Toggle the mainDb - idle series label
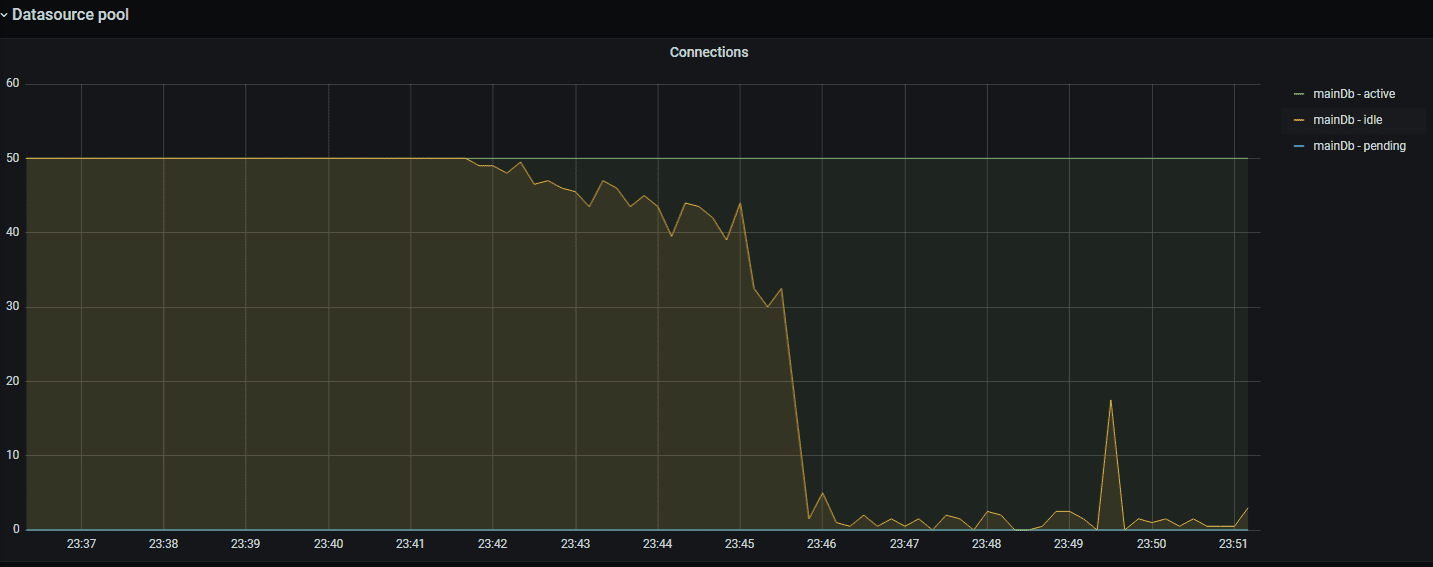 coord(1347,120)
